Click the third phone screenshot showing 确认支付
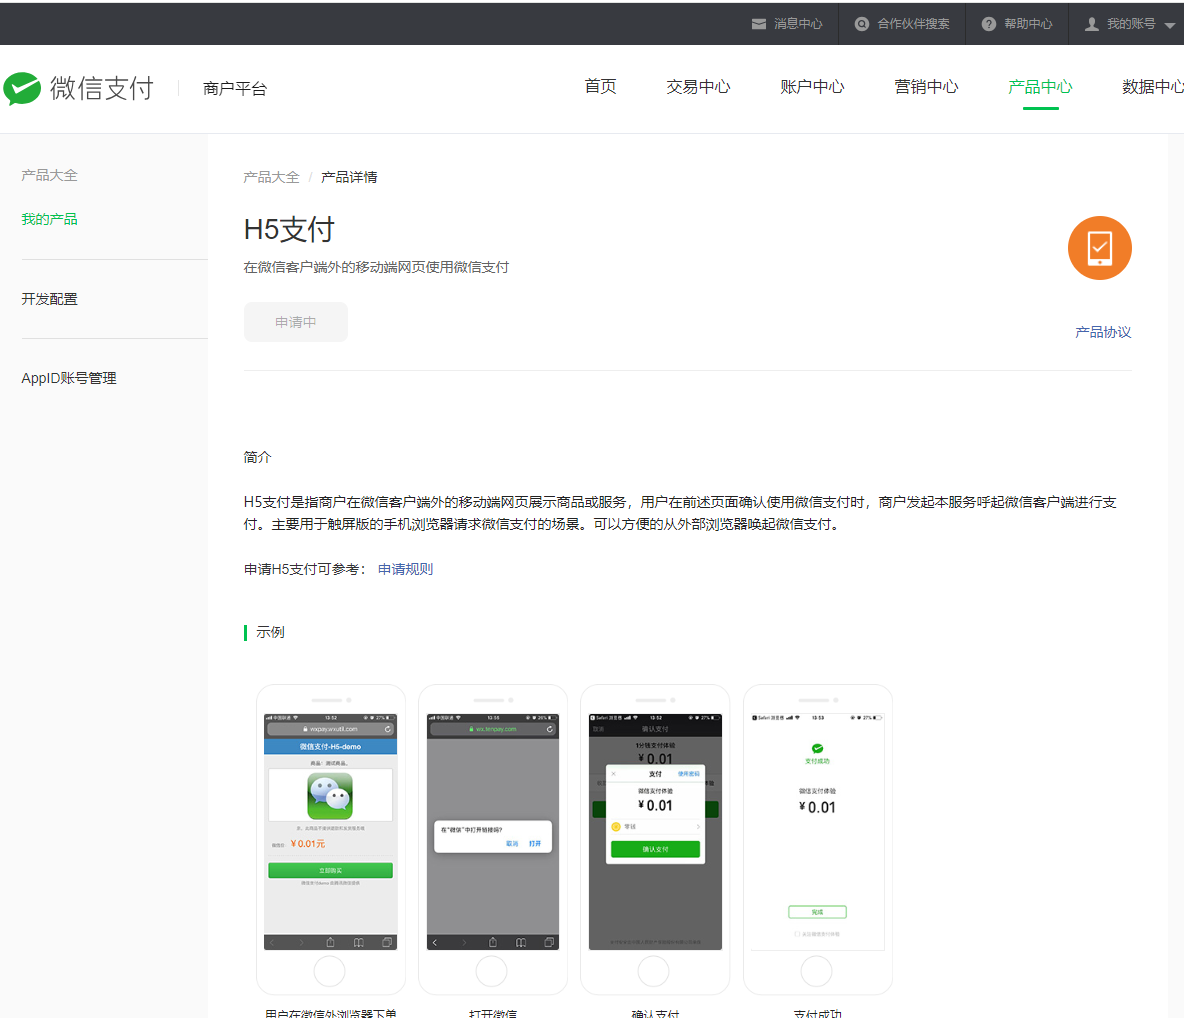This screenshot has width=1184, height=1018. click(x=655, y=839)
